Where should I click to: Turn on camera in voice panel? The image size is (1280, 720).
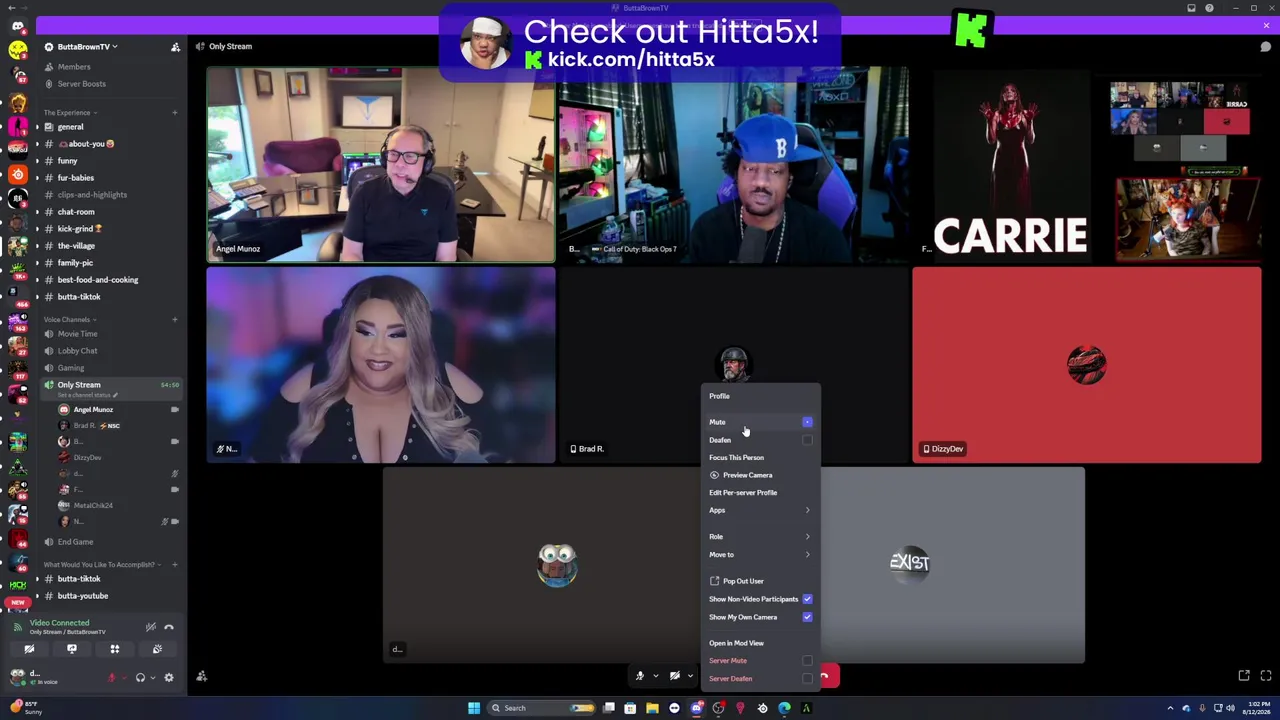click(29, 649)
